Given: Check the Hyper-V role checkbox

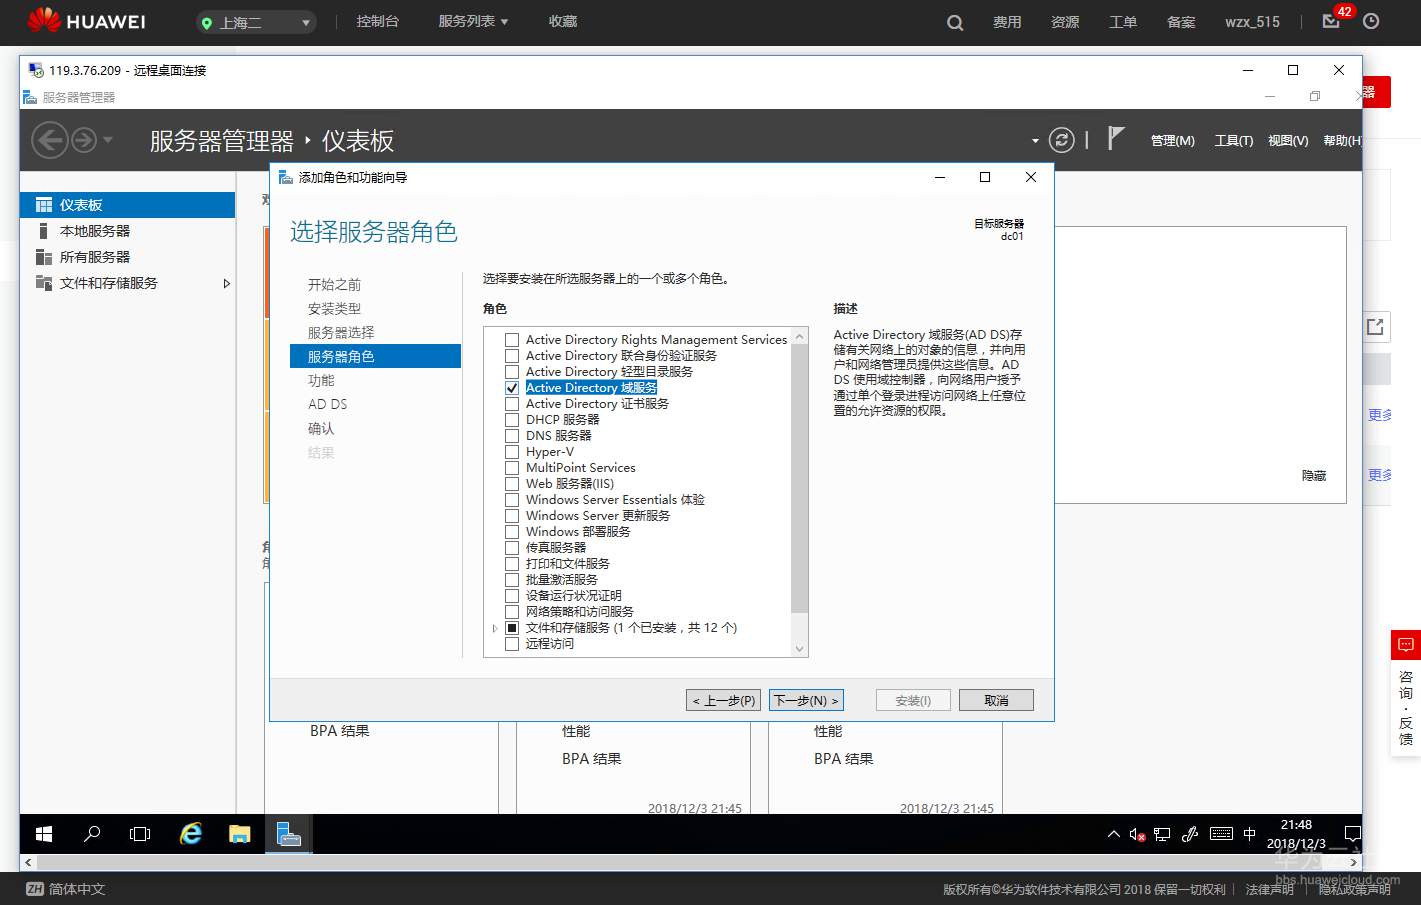Looking at the screenshot, I should pyautogui.click(x=512, y=451).
